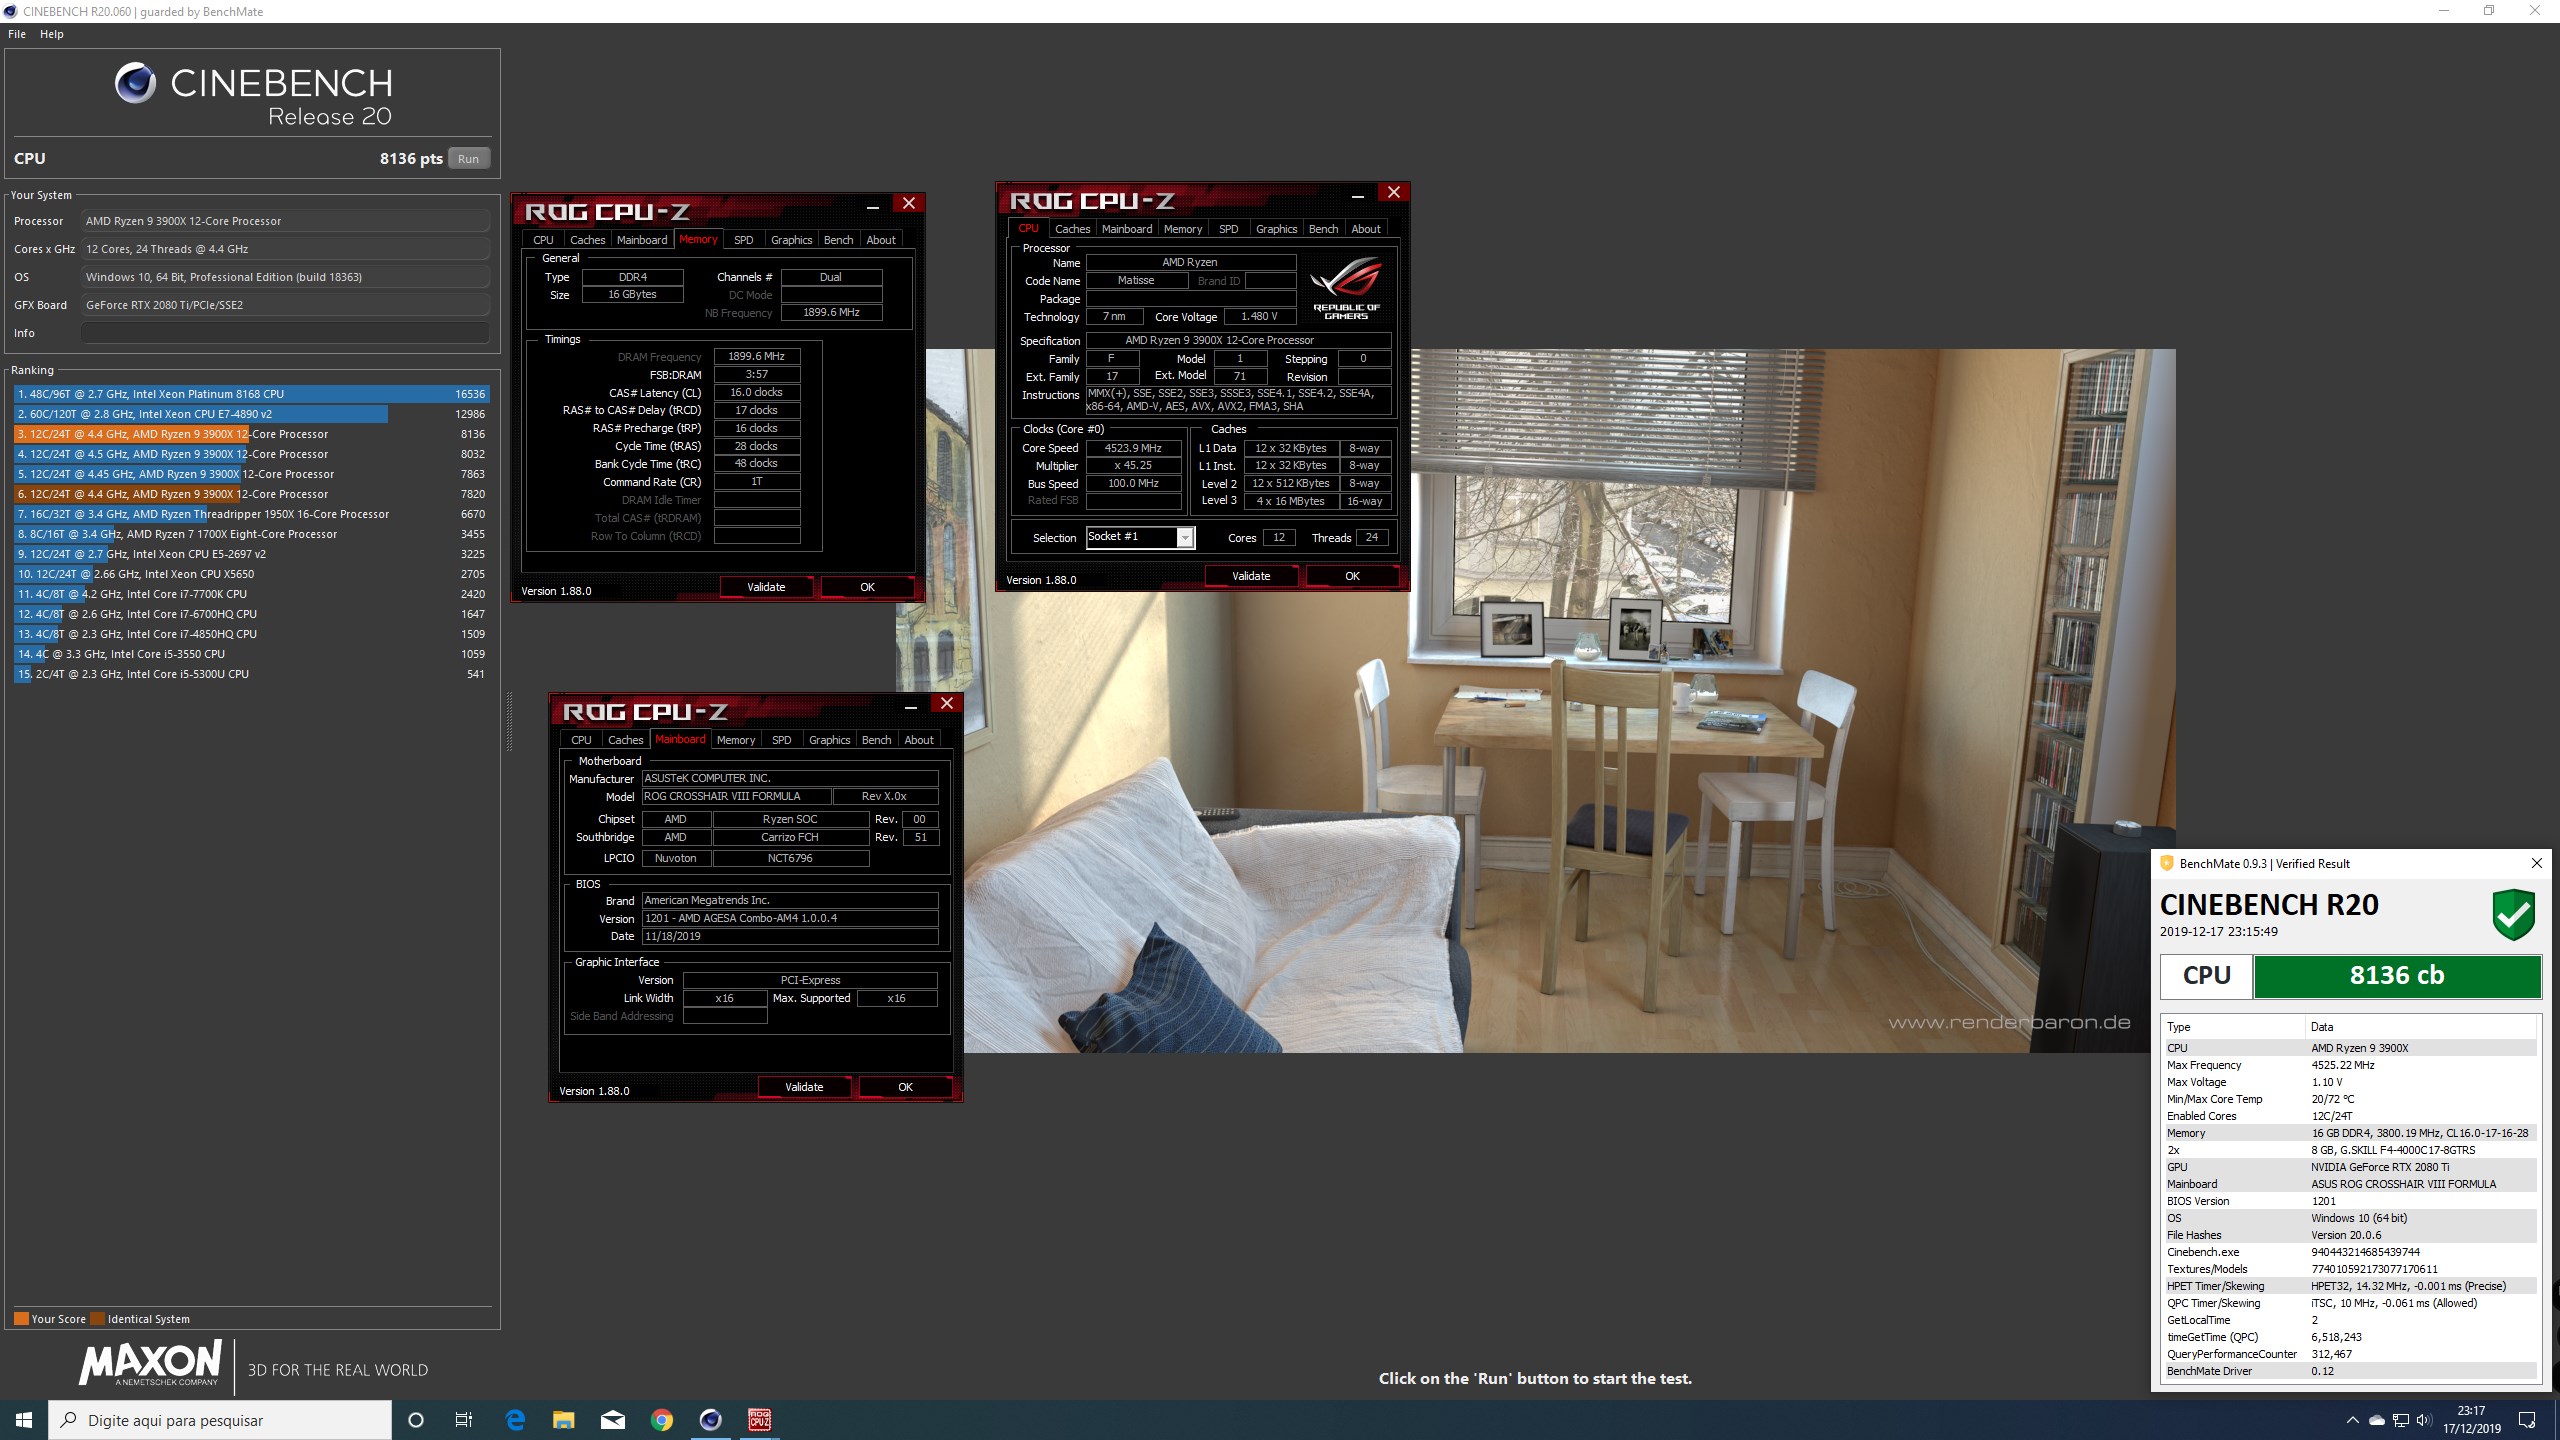Select ranking row 1 Intel Xeon Platinum 8168
The image size is (2560, 1440).
(250, 394)
